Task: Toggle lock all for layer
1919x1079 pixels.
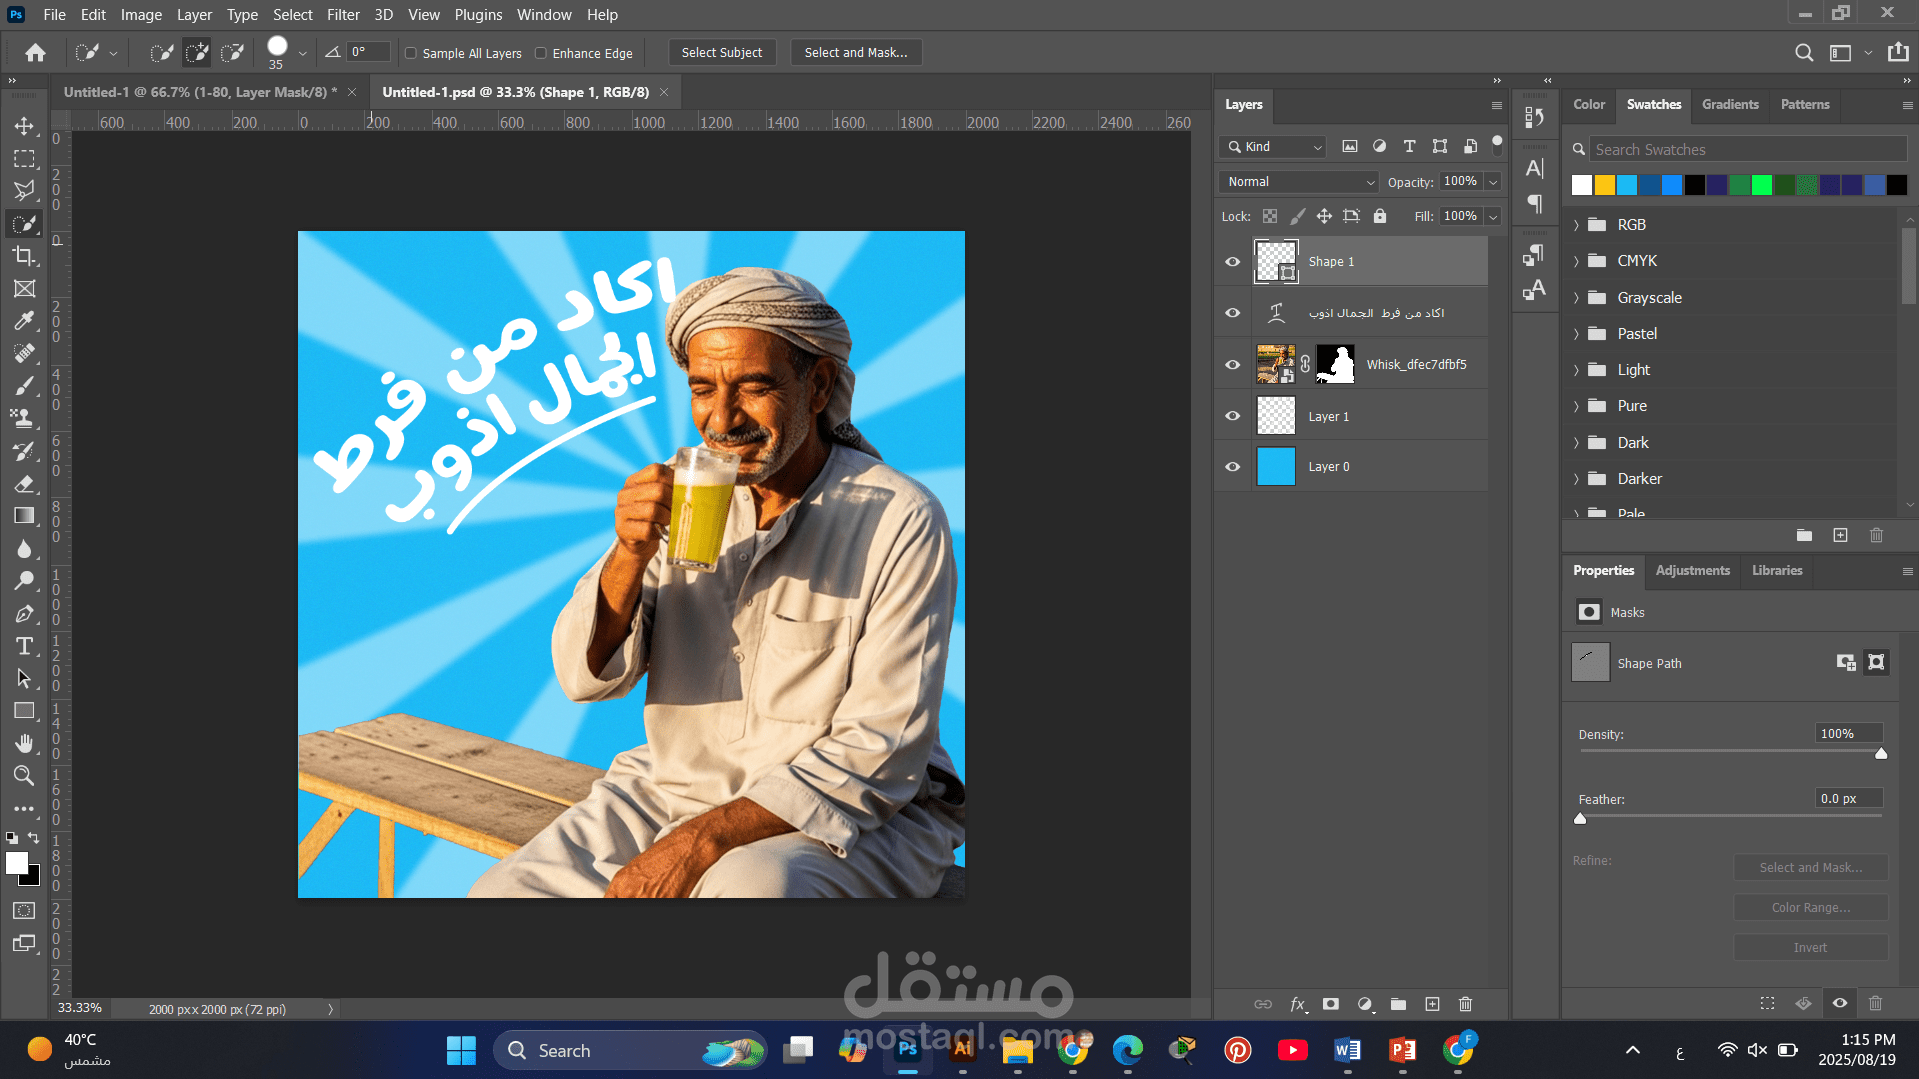Action: point(1380,216)
